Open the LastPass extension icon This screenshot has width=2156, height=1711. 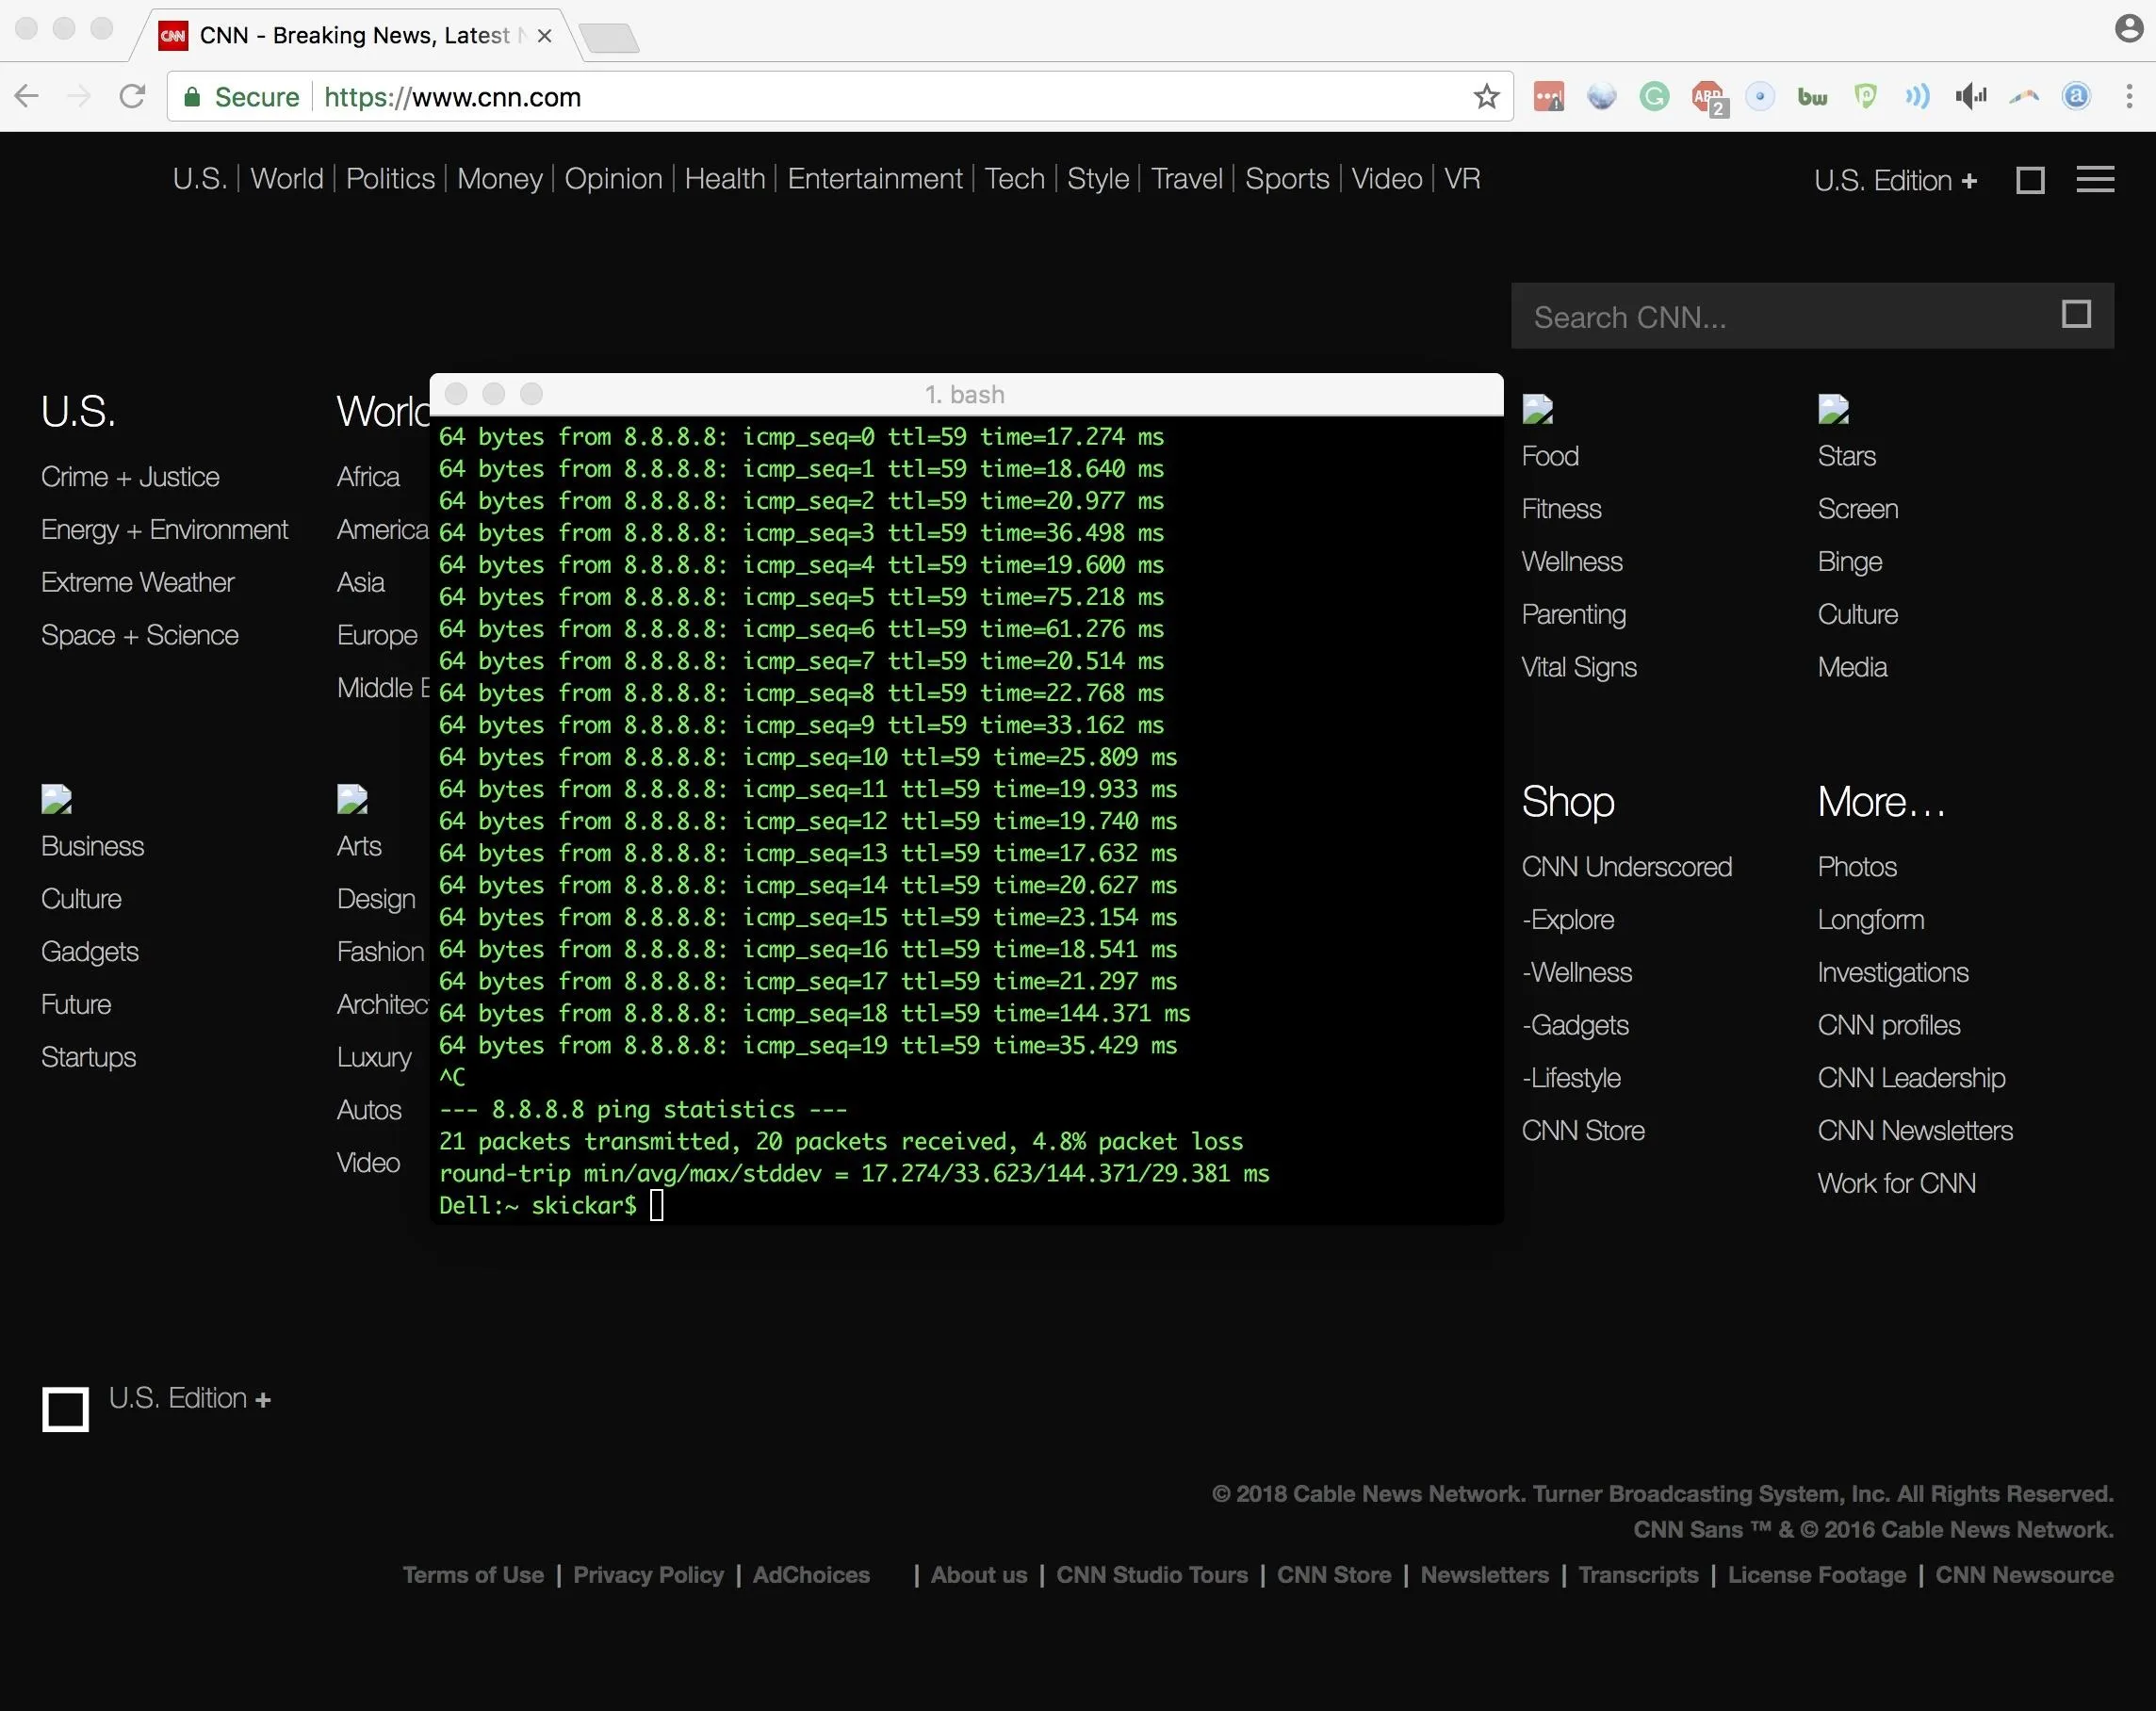(x=1549, y=97)
